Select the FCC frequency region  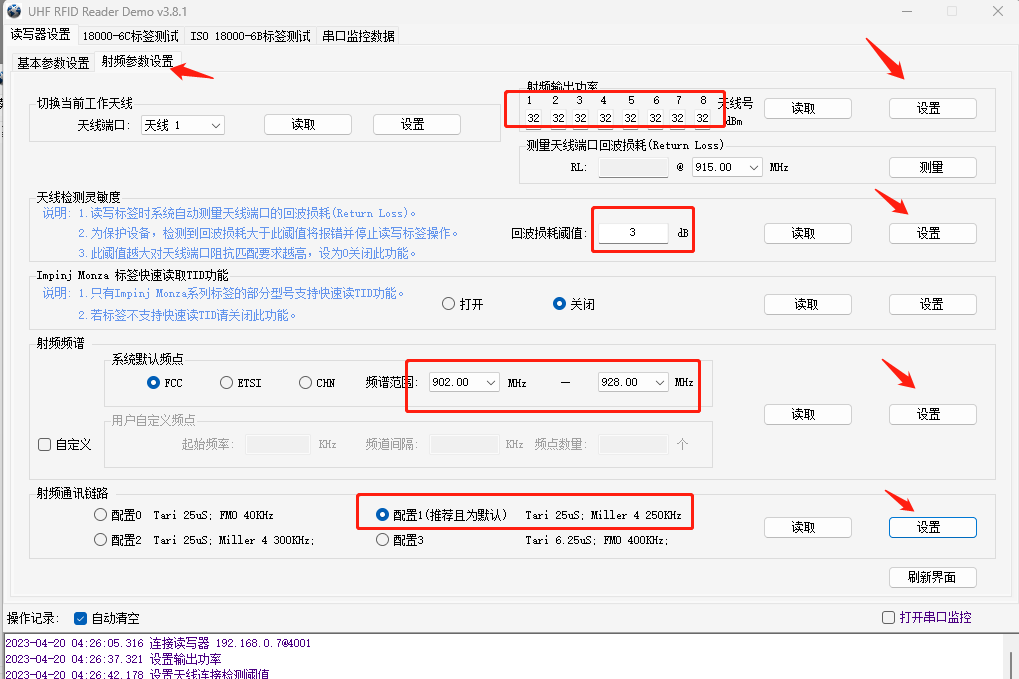(165, 383)
